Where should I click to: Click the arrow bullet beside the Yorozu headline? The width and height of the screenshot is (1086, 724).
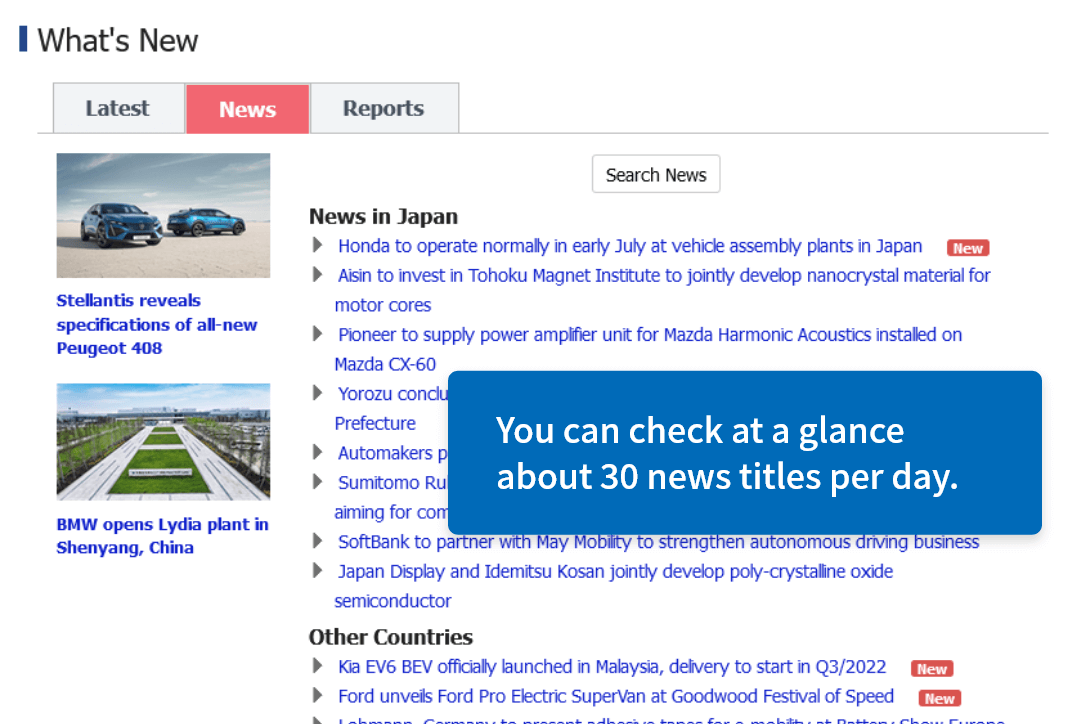click(317, 393)
